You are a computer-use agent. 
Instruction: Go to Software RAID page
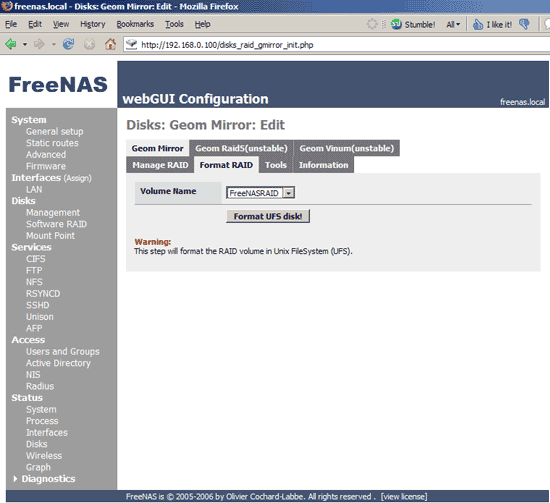point(56,224)
